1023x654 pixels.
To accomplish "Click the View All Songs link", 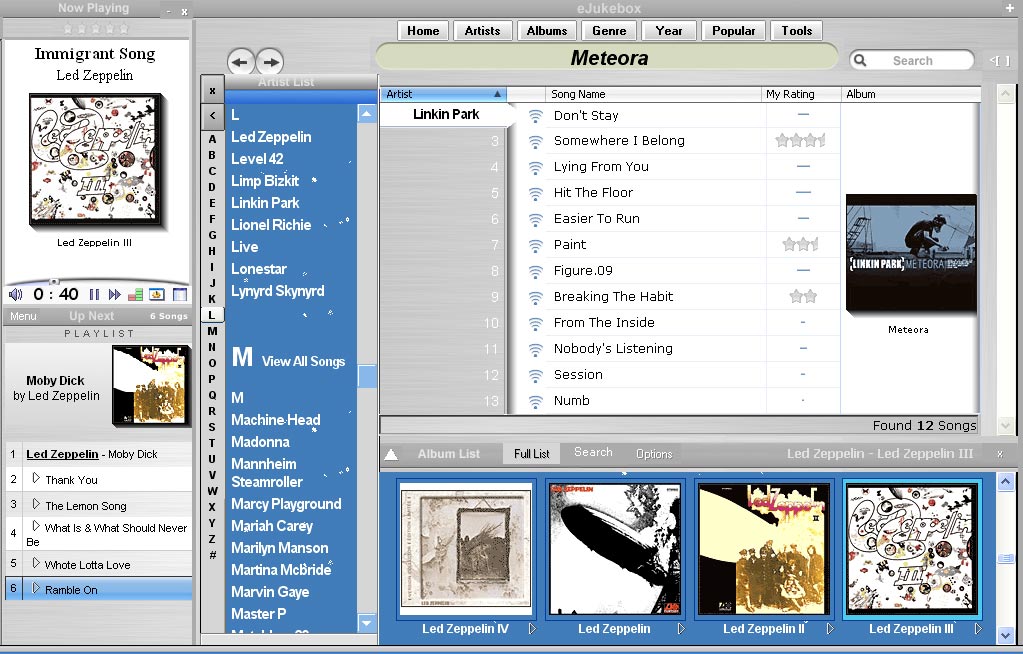I will point(303,361).
